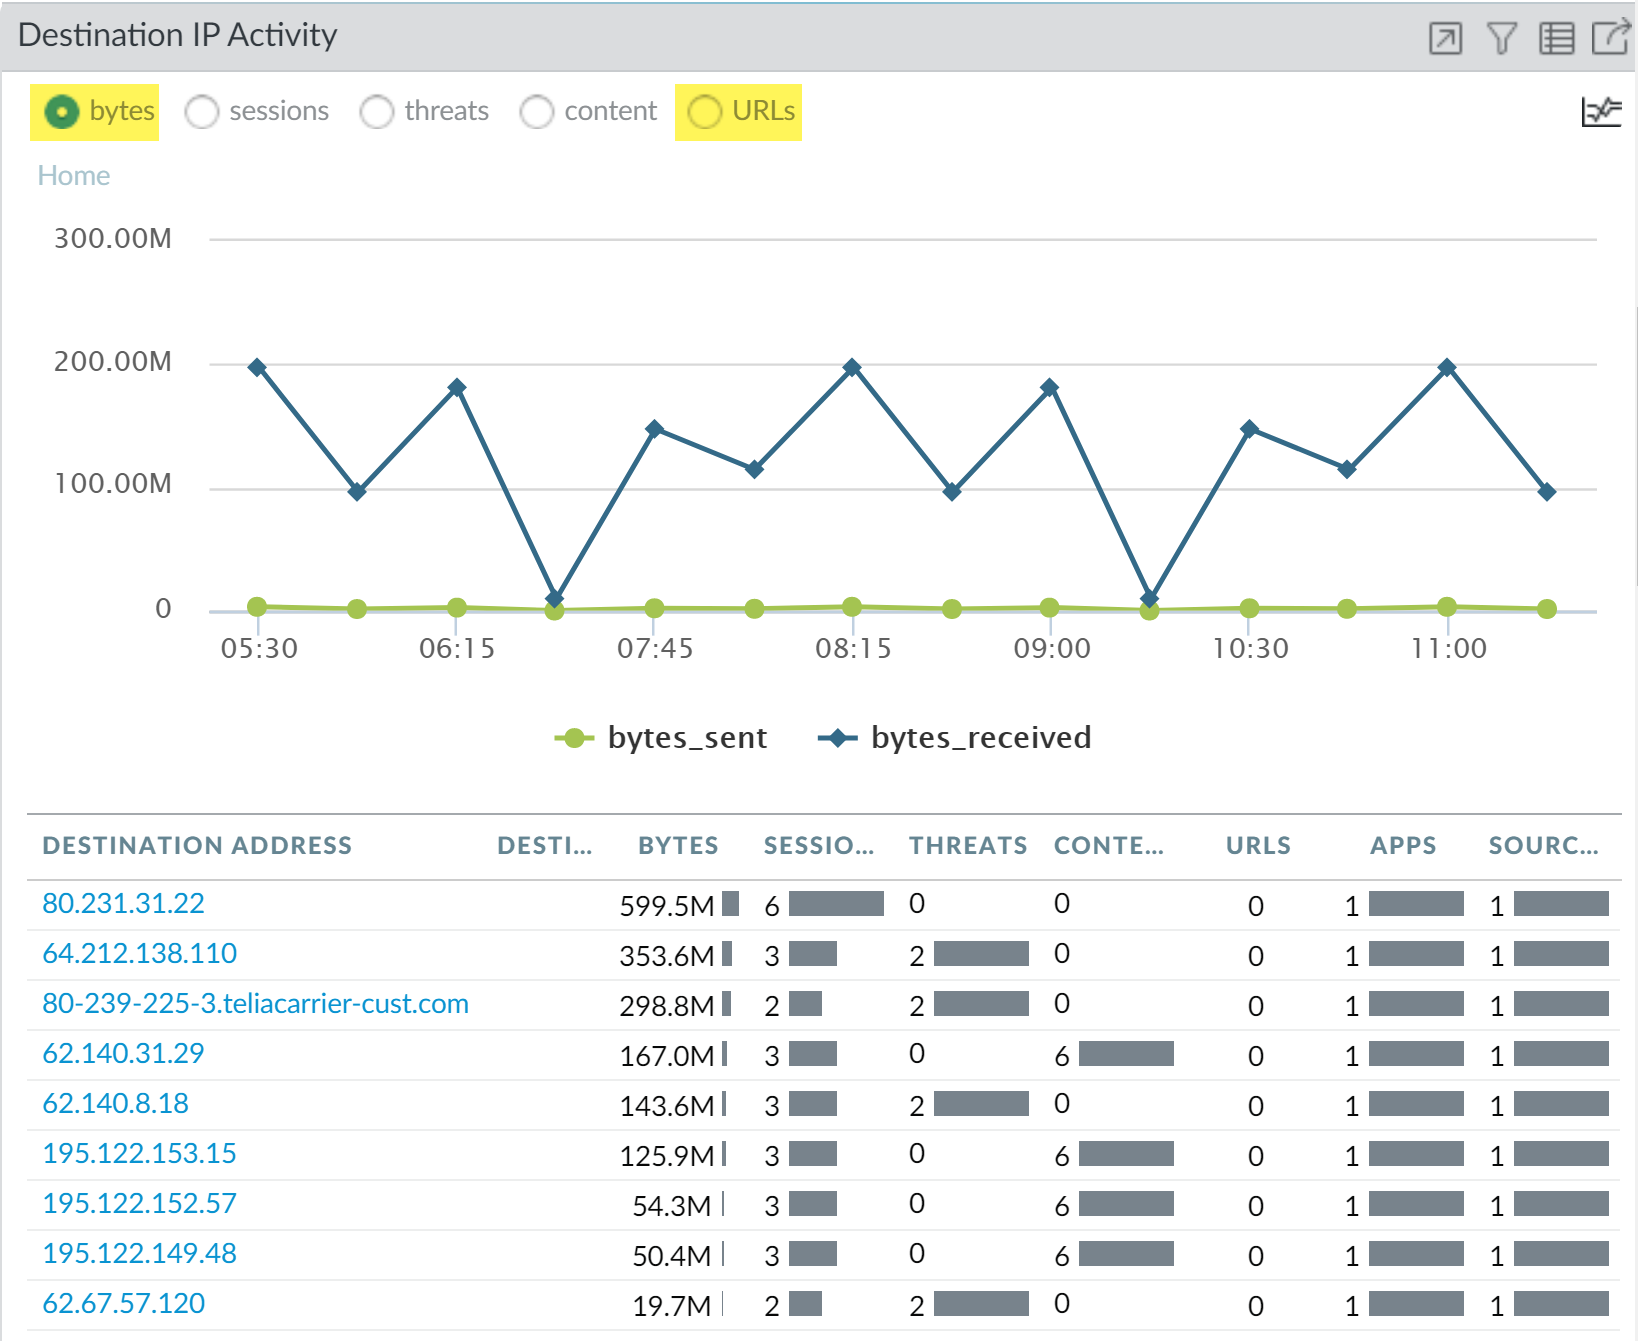This screenshot has width=1638, height=1341.
Task: Open destination address 80.231.31.22
Action: click(123, 904)
